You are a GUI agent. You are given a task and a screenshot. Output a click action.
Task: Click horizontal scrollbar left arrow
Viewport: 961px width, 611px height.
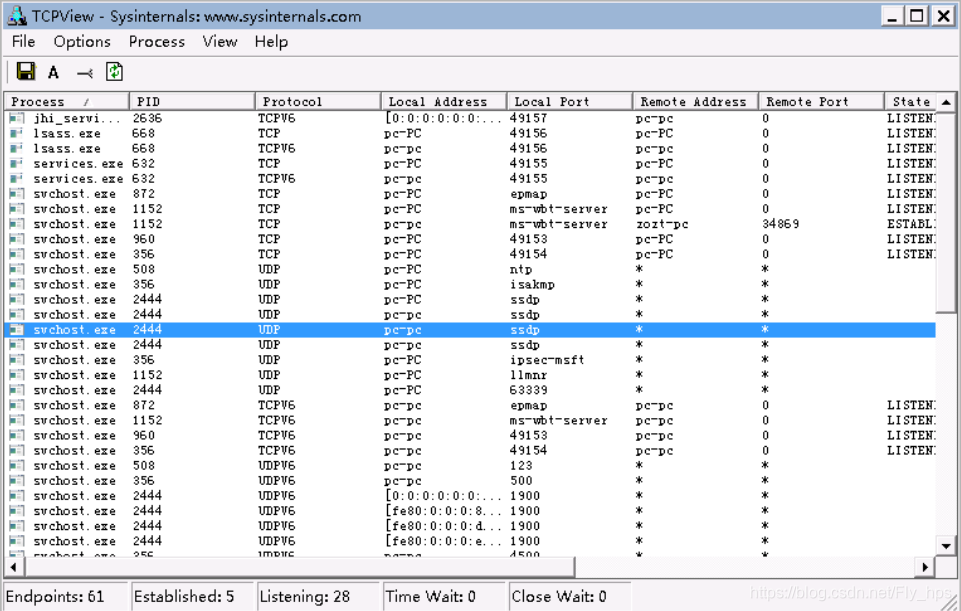(13, 567)
